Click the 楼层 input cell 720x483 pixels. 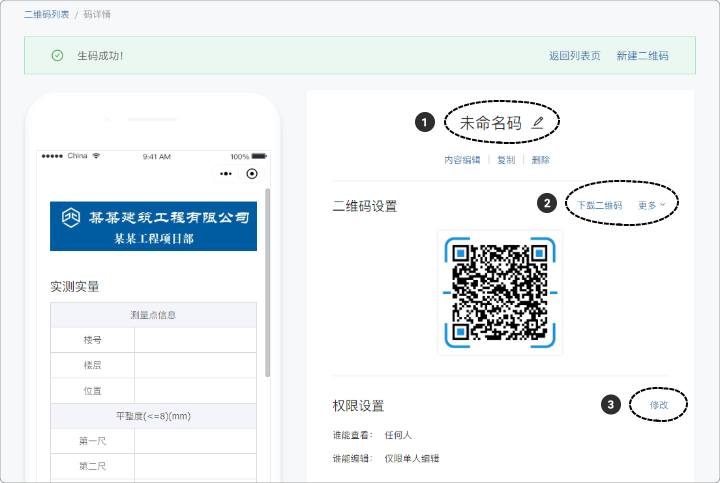pyautogui.click(x=195, y=365)
